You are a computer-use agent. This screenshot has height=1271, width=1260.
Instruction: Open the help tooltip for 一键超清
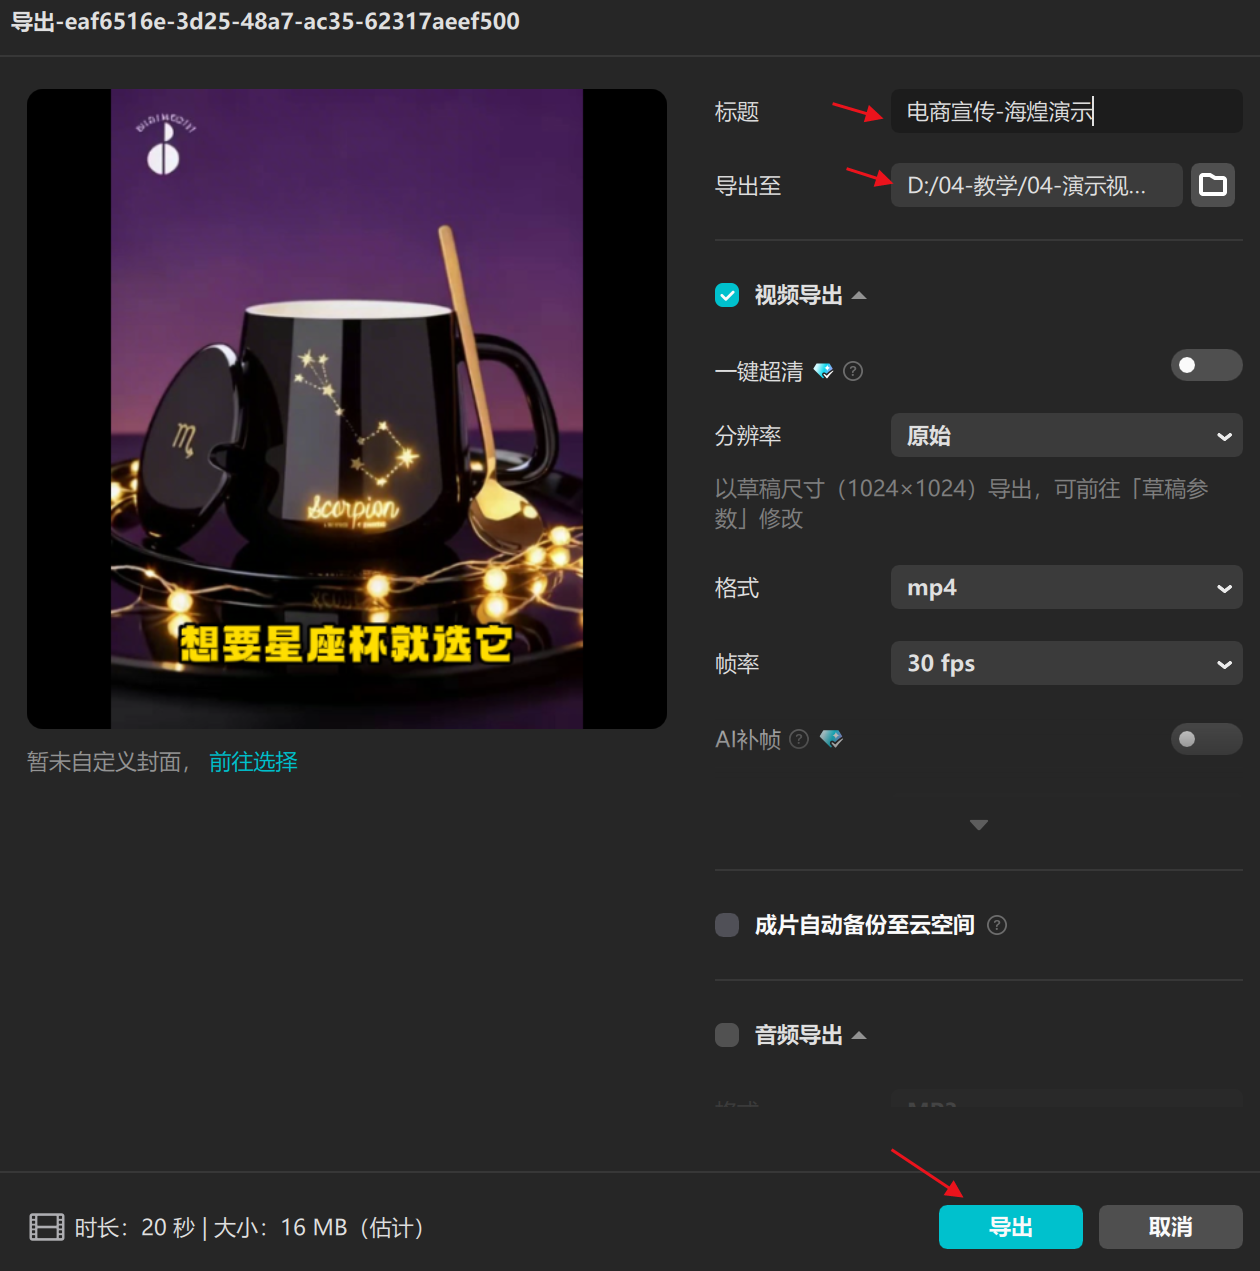(x=852, y=371)
